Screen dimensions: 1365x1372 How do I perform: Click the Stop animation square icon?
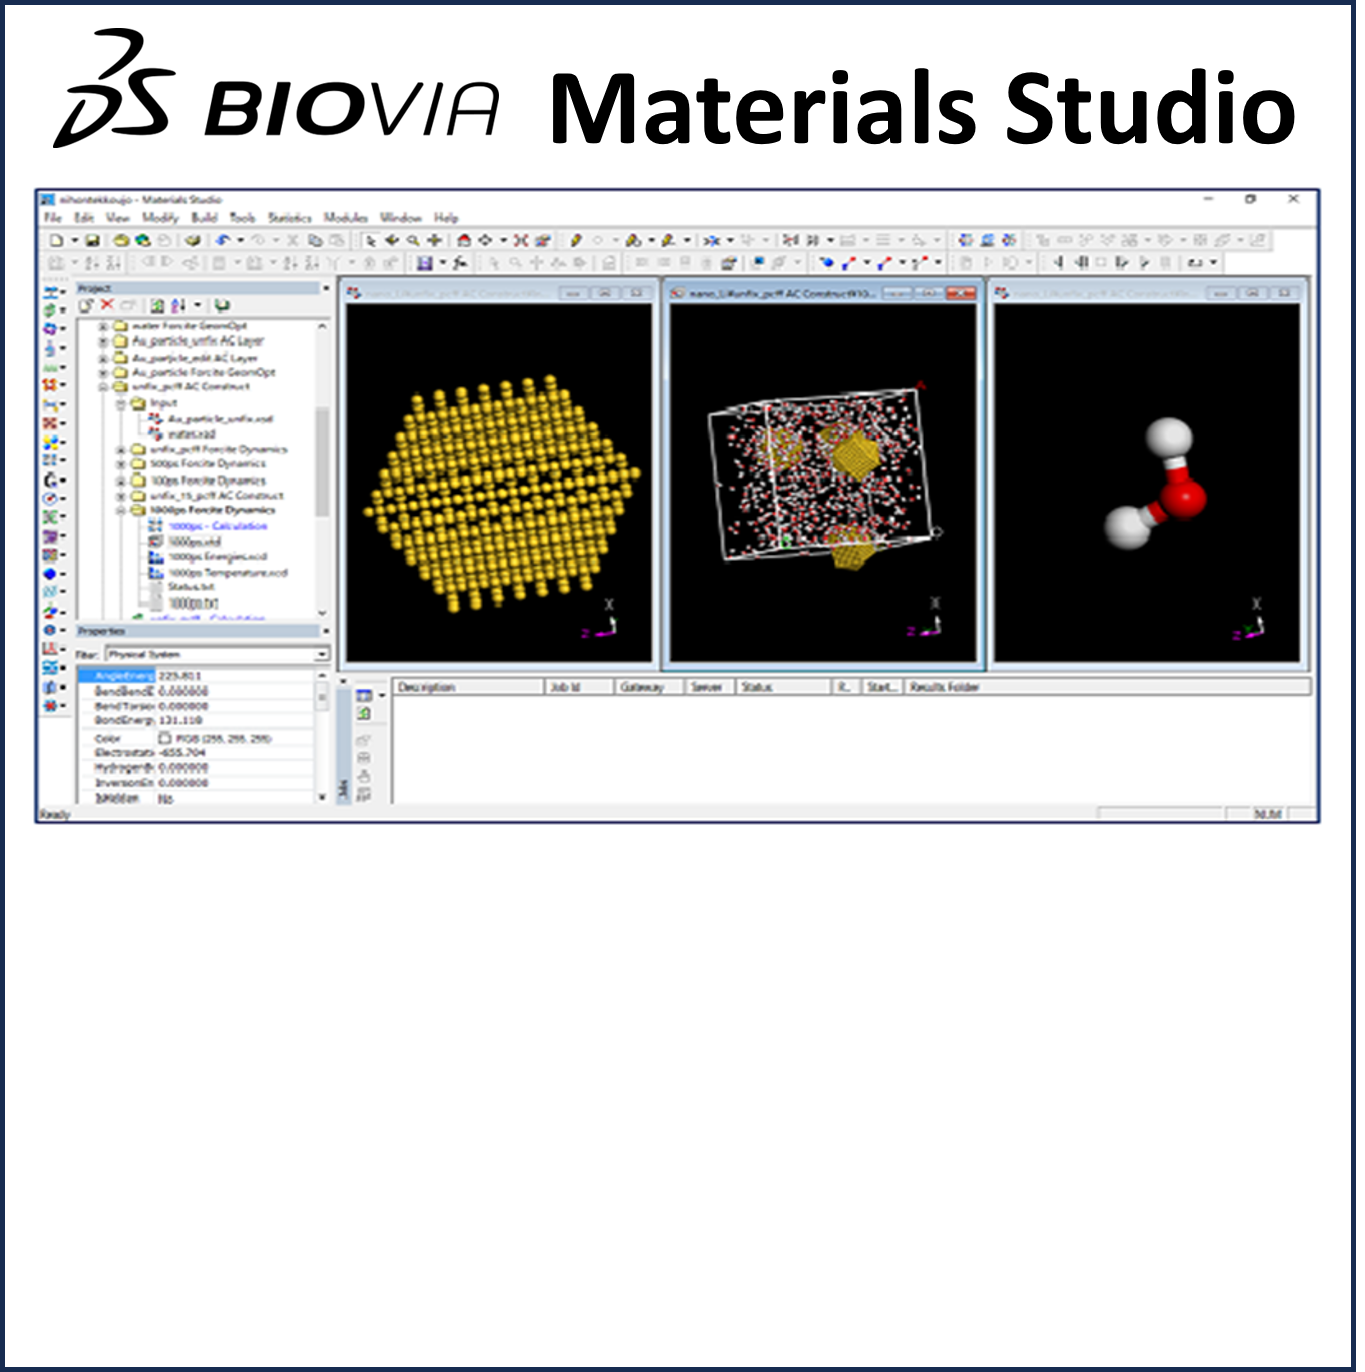pos(1101,263)
